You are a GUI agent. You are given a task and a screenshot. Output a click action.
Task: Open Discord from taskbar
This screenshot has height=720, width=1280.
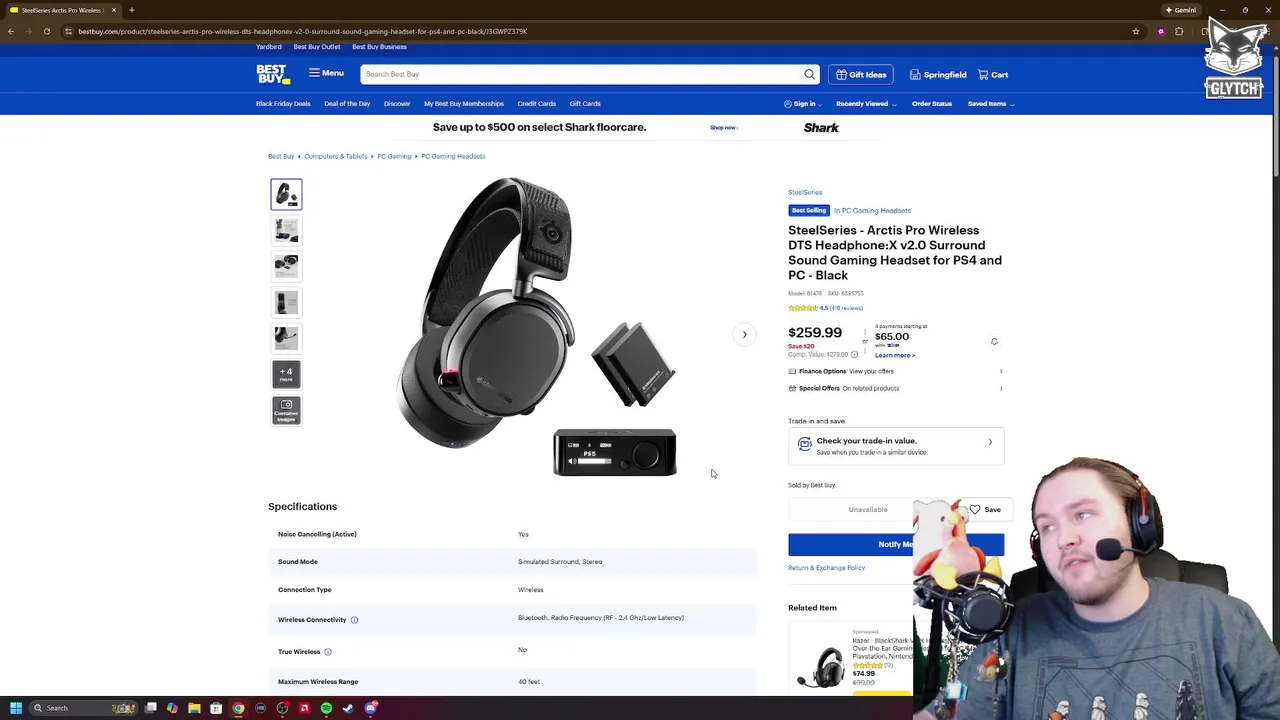click(371, 708)
